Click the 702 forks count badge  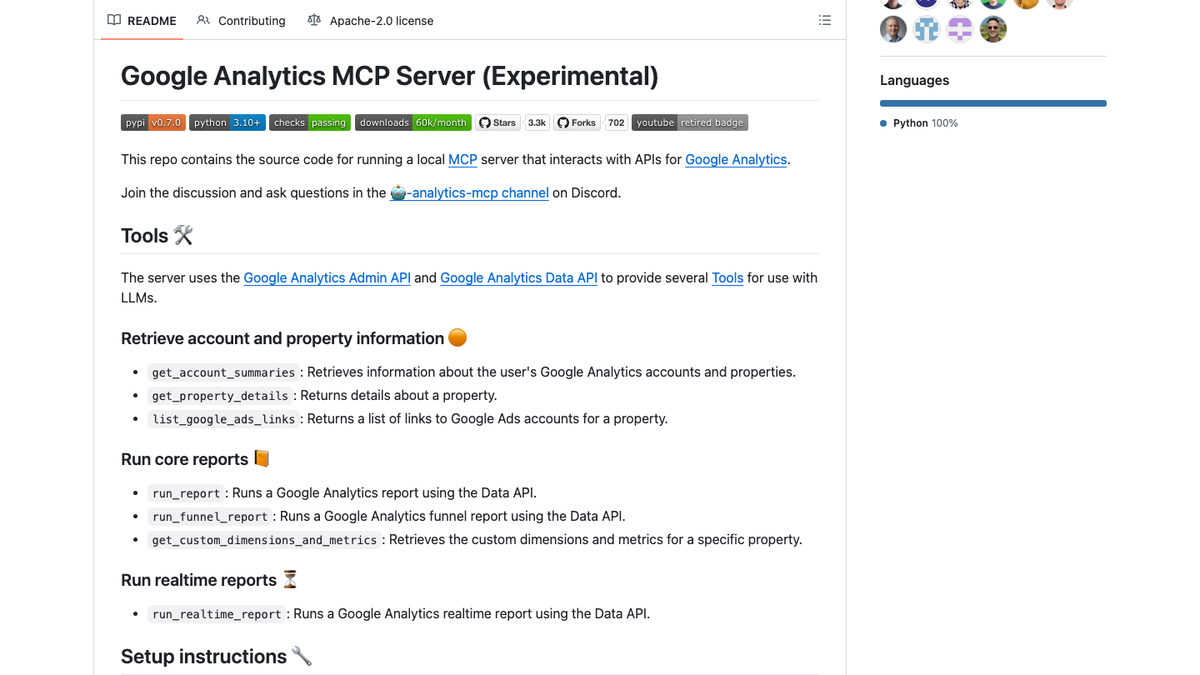click(616, 122)
